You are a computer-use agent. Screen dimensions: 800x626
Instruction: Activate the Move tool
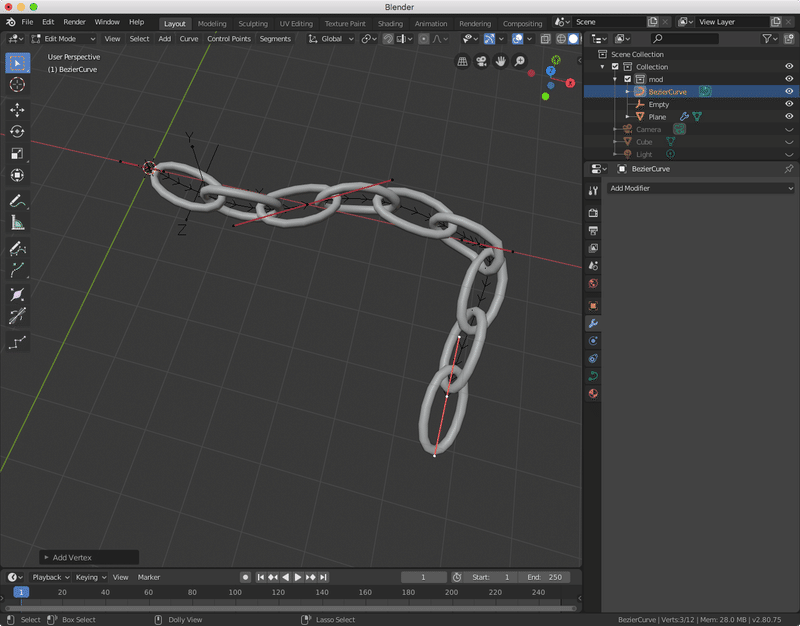click(x=17, y=110)
